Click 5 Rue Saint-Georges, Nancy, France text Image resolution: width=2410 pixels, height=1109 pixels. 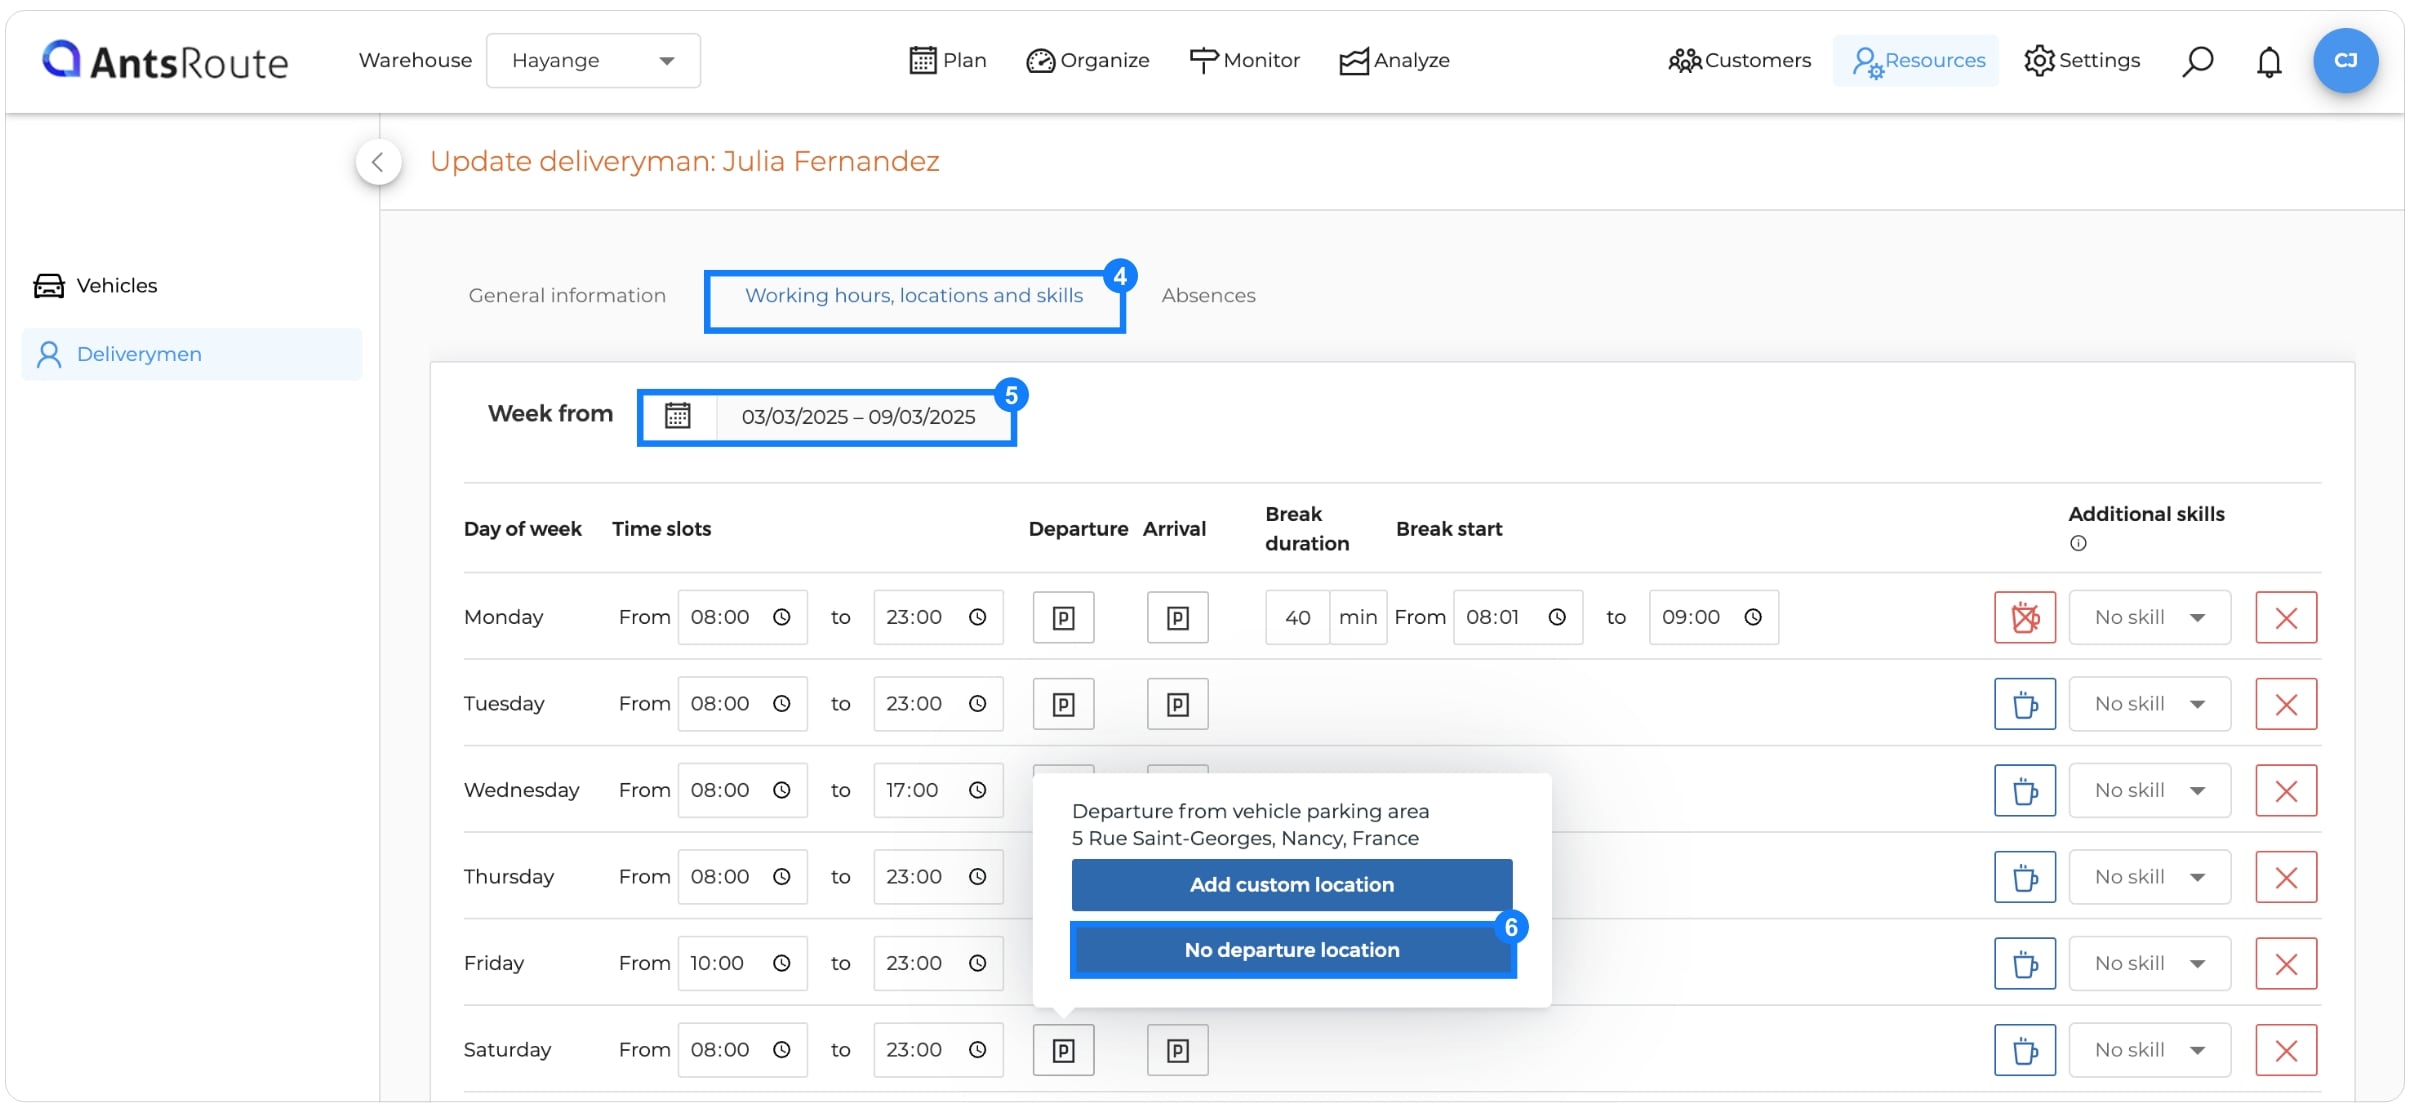(x=1245, y=839)
